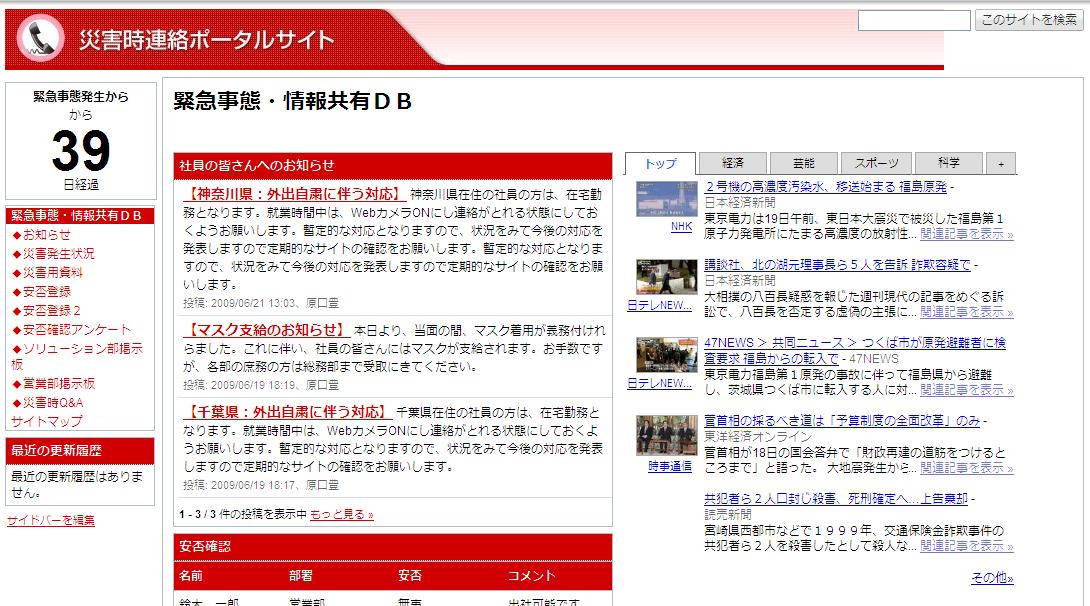Image resolution: width=1090 pixels, height=606 pixels.
Task: Go to 災害発生状況 sidebar link
Action: 58,254
